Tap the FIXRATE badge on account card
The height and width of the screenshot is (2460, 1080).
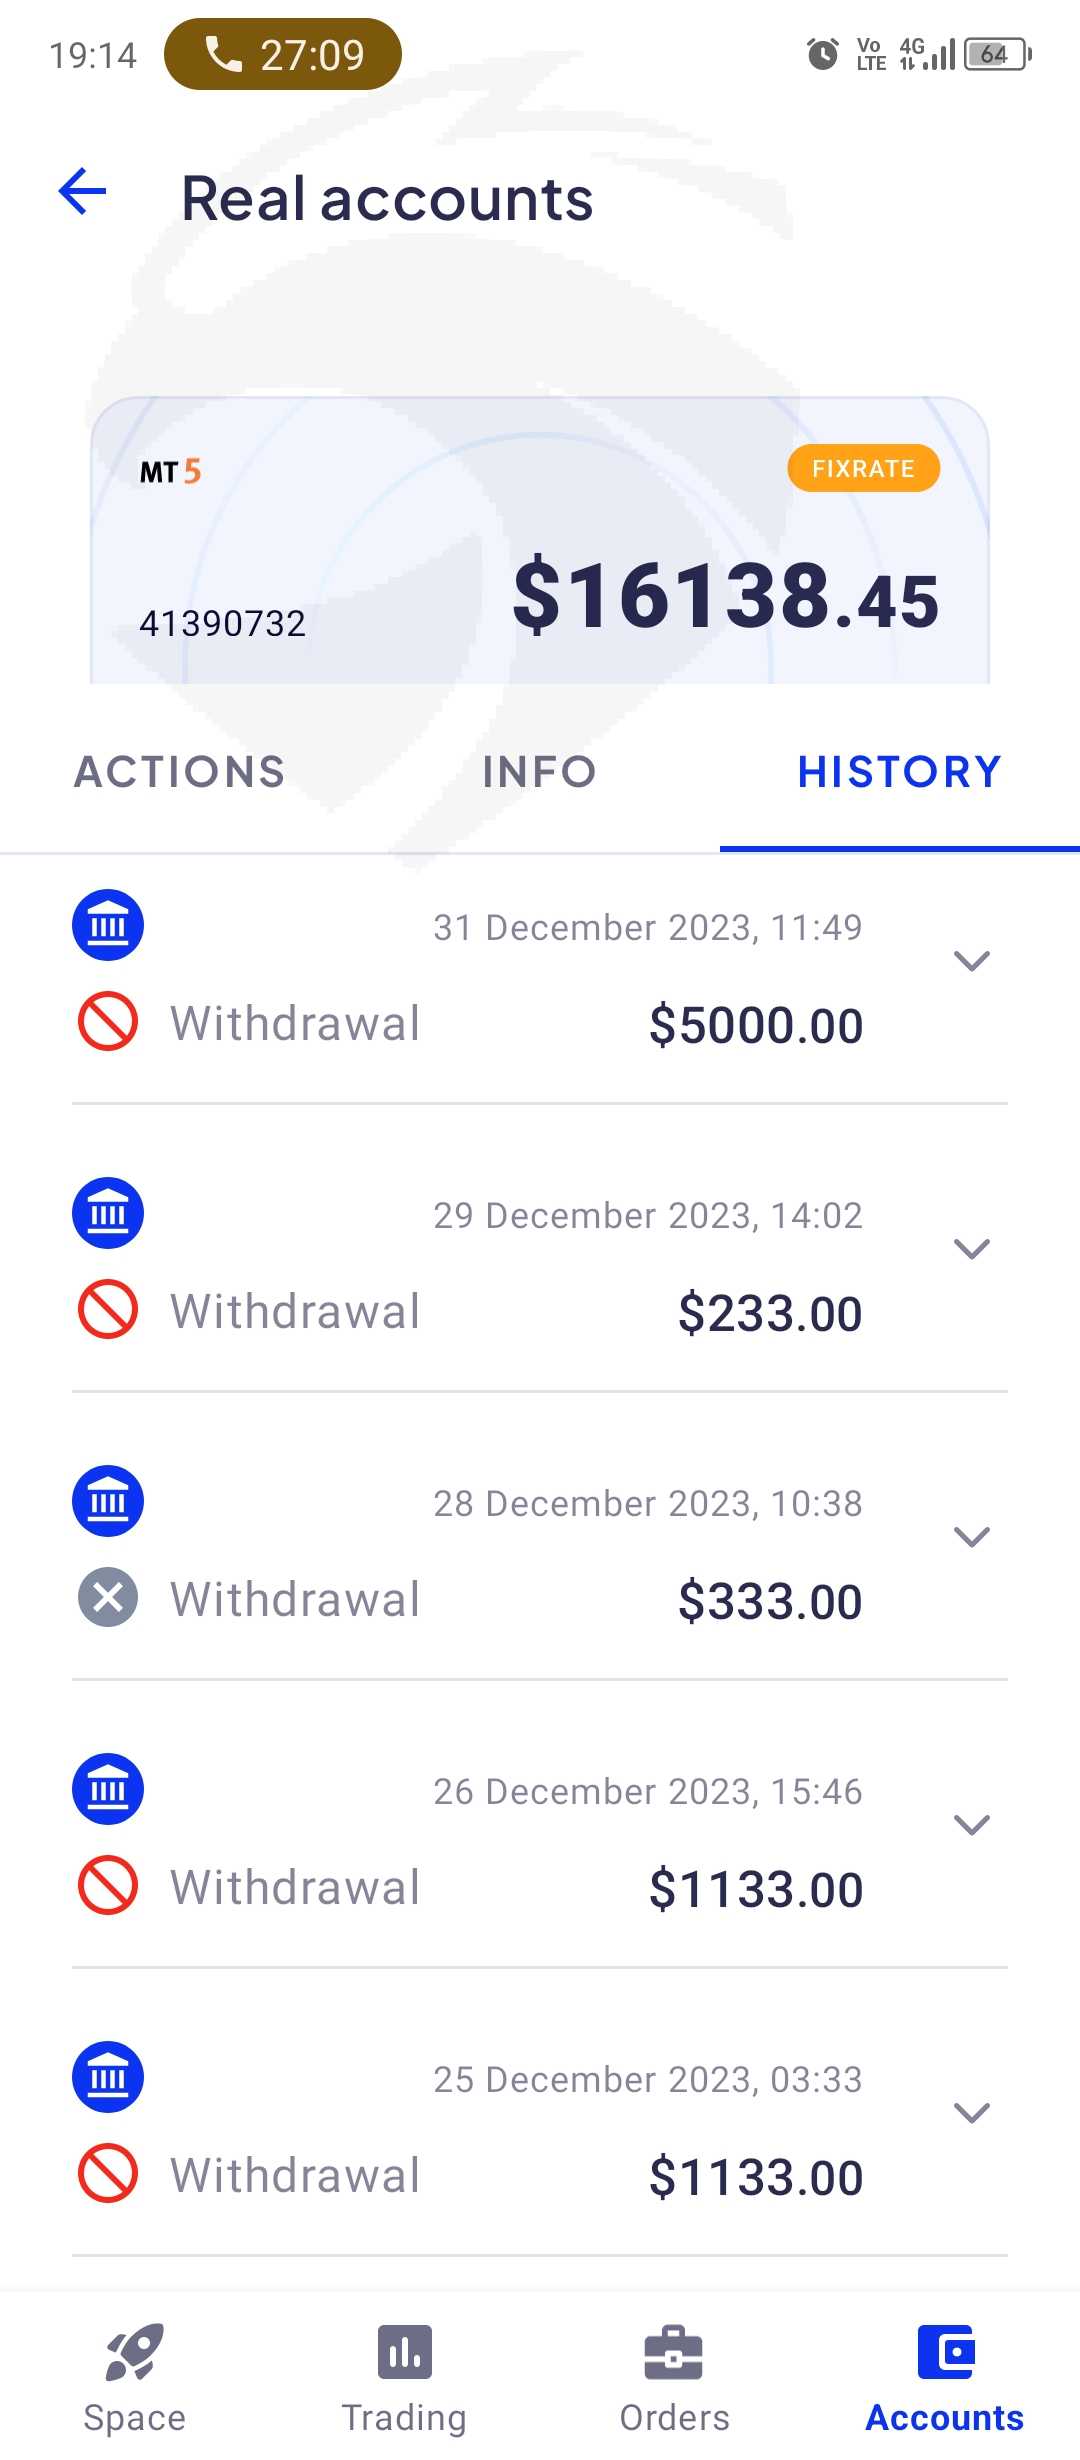pos(863,469)
